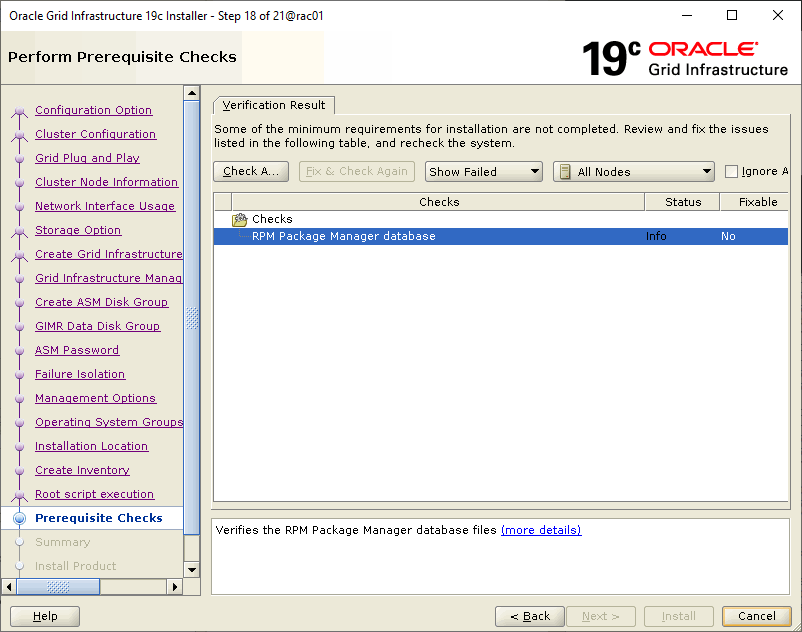
Task: Open the more details link
Action: pos(541,530)
